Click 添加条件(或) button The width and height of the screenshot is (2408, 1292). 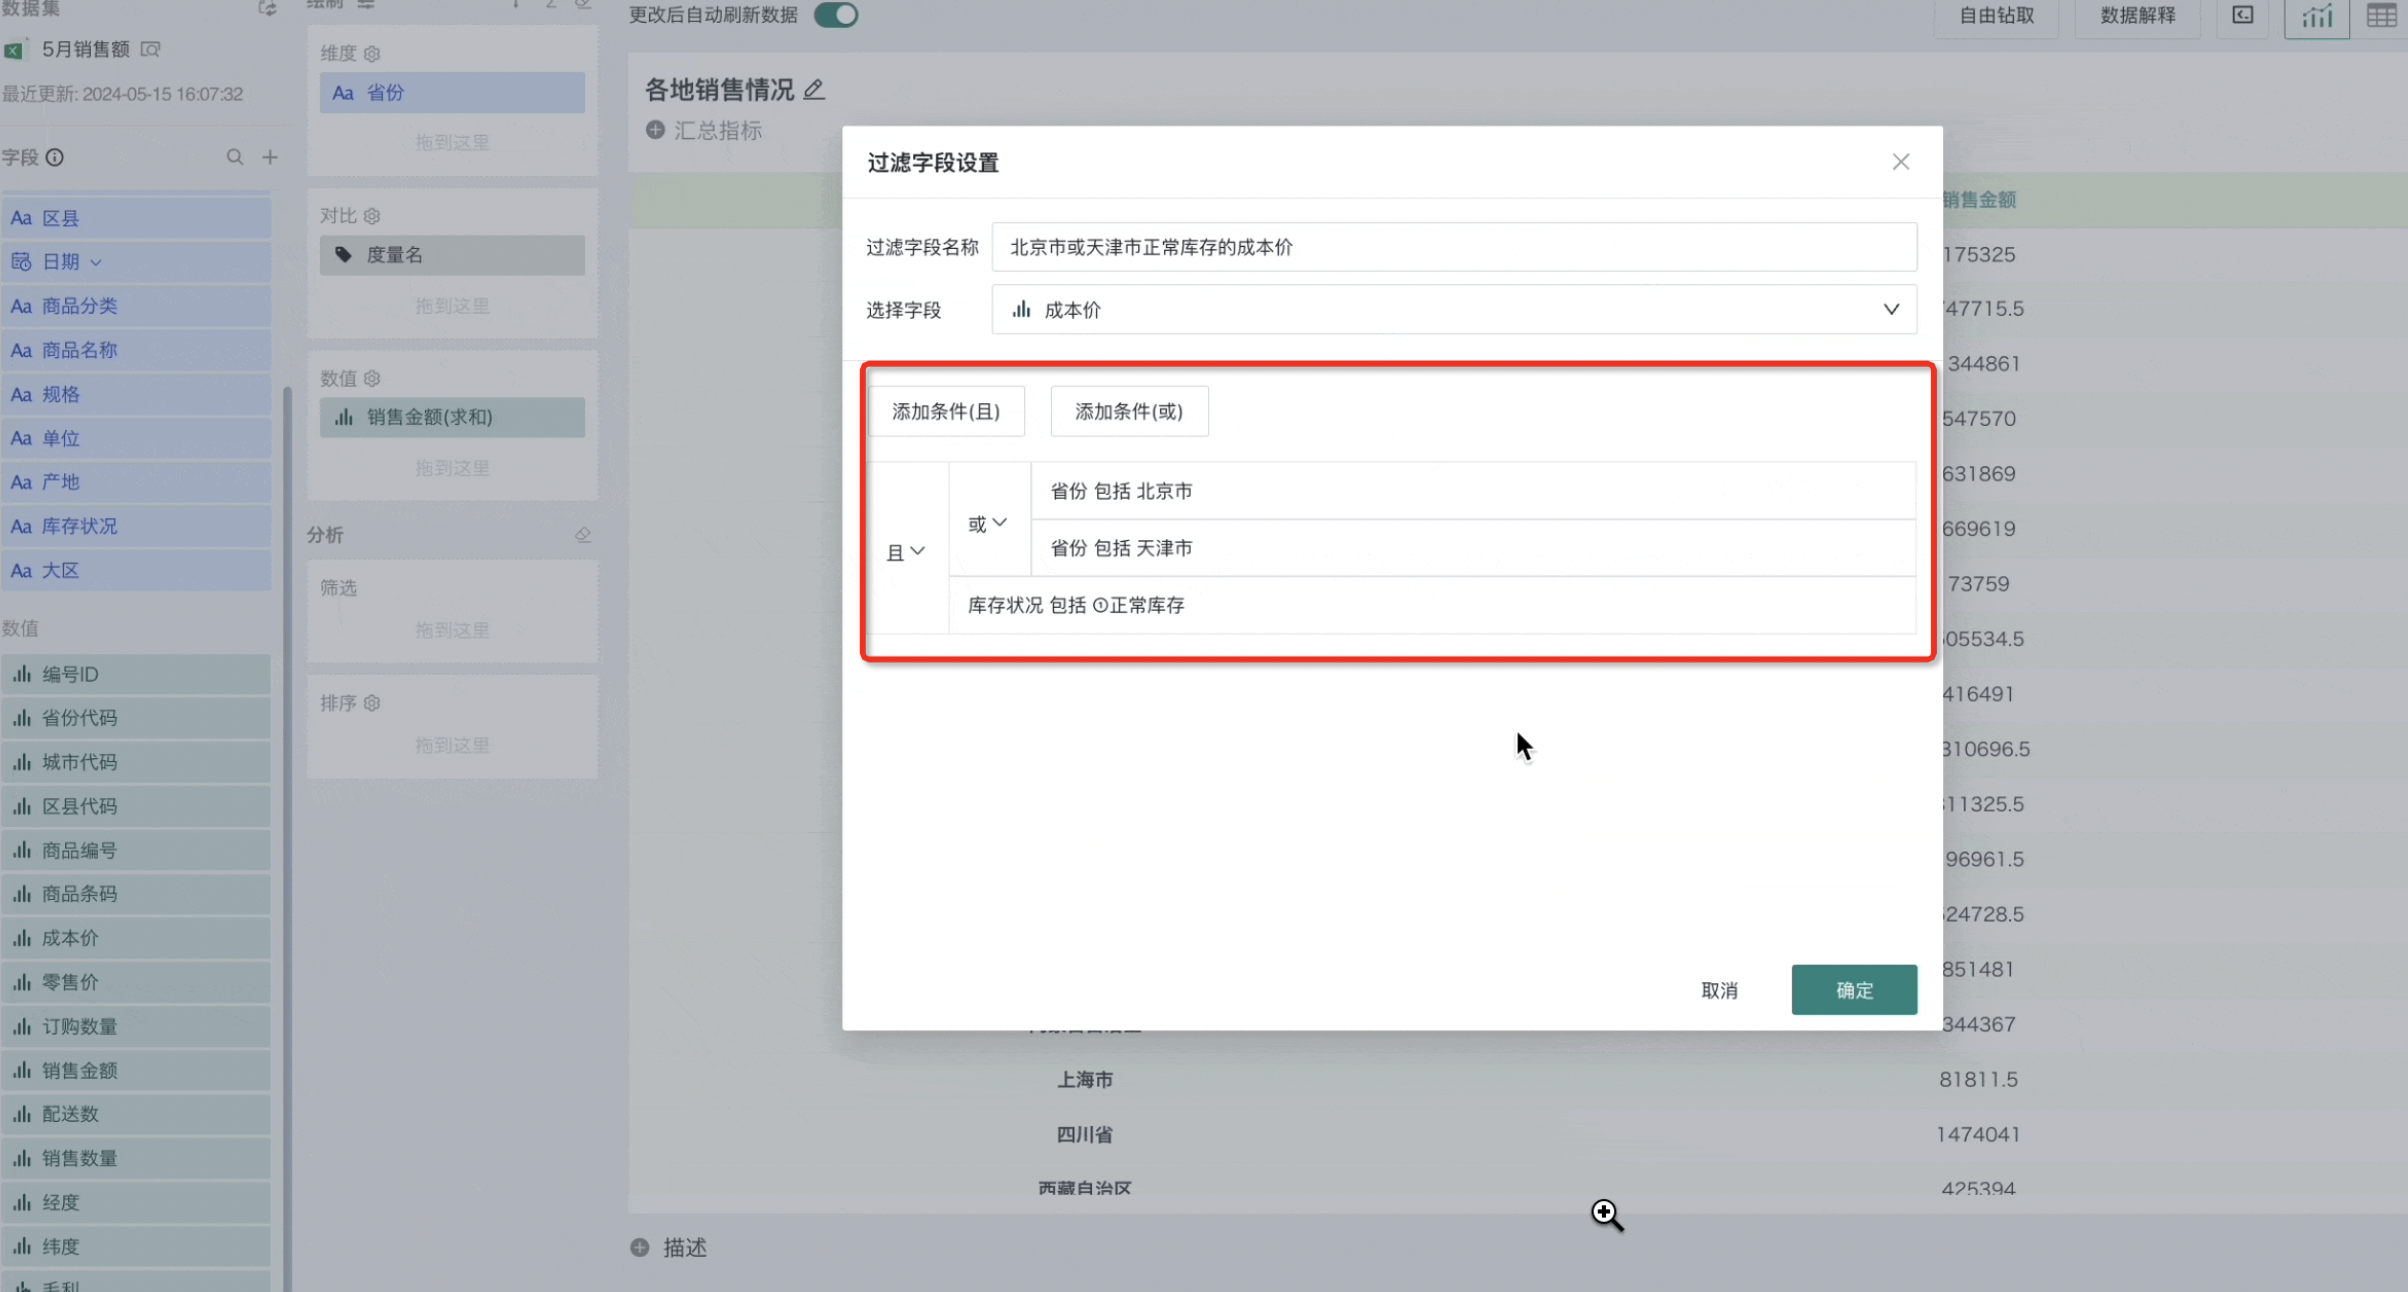1128,411
